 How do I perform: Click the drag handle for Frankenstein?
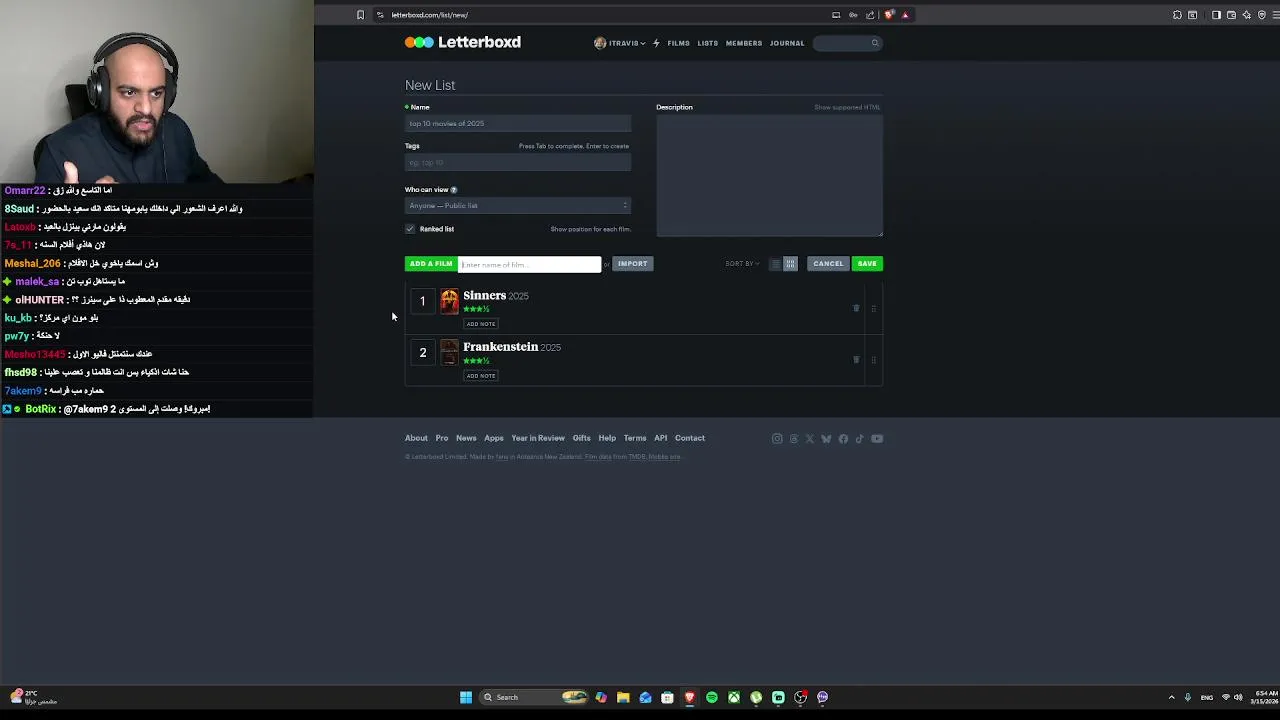point(874,359)
